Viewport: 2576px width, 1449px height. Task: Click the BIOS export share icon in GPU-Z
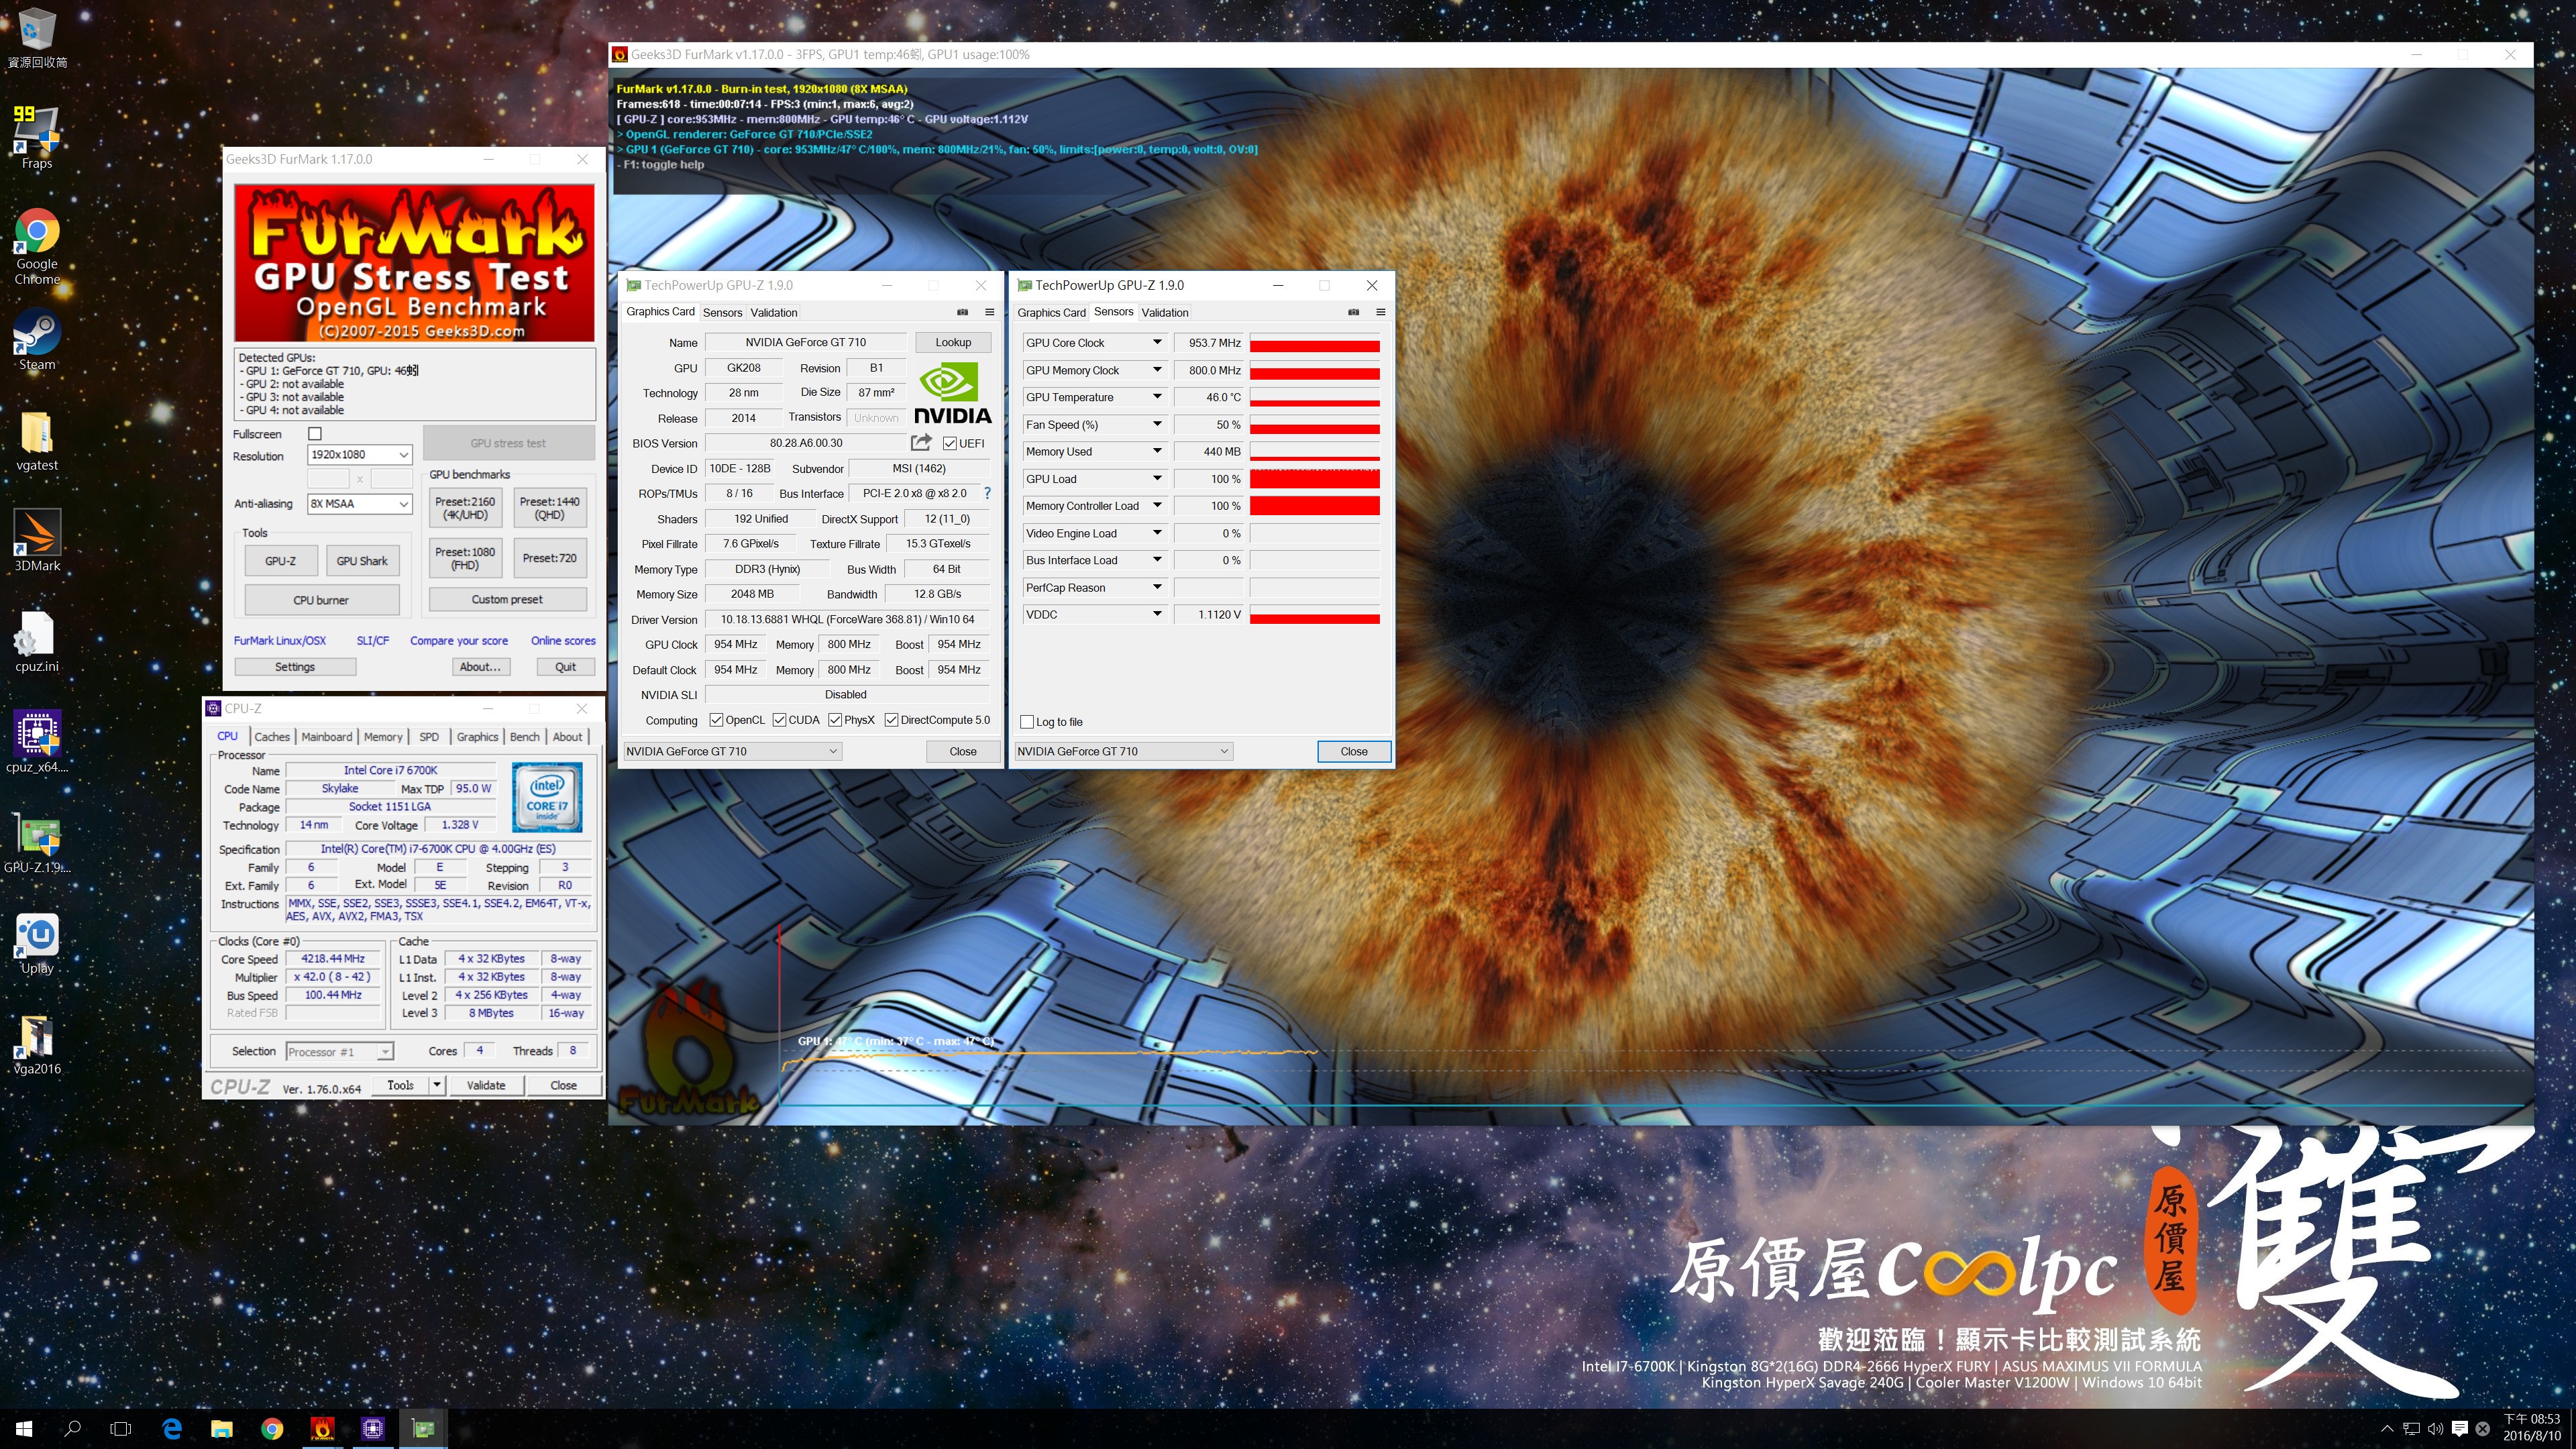[x=921, y=442]
